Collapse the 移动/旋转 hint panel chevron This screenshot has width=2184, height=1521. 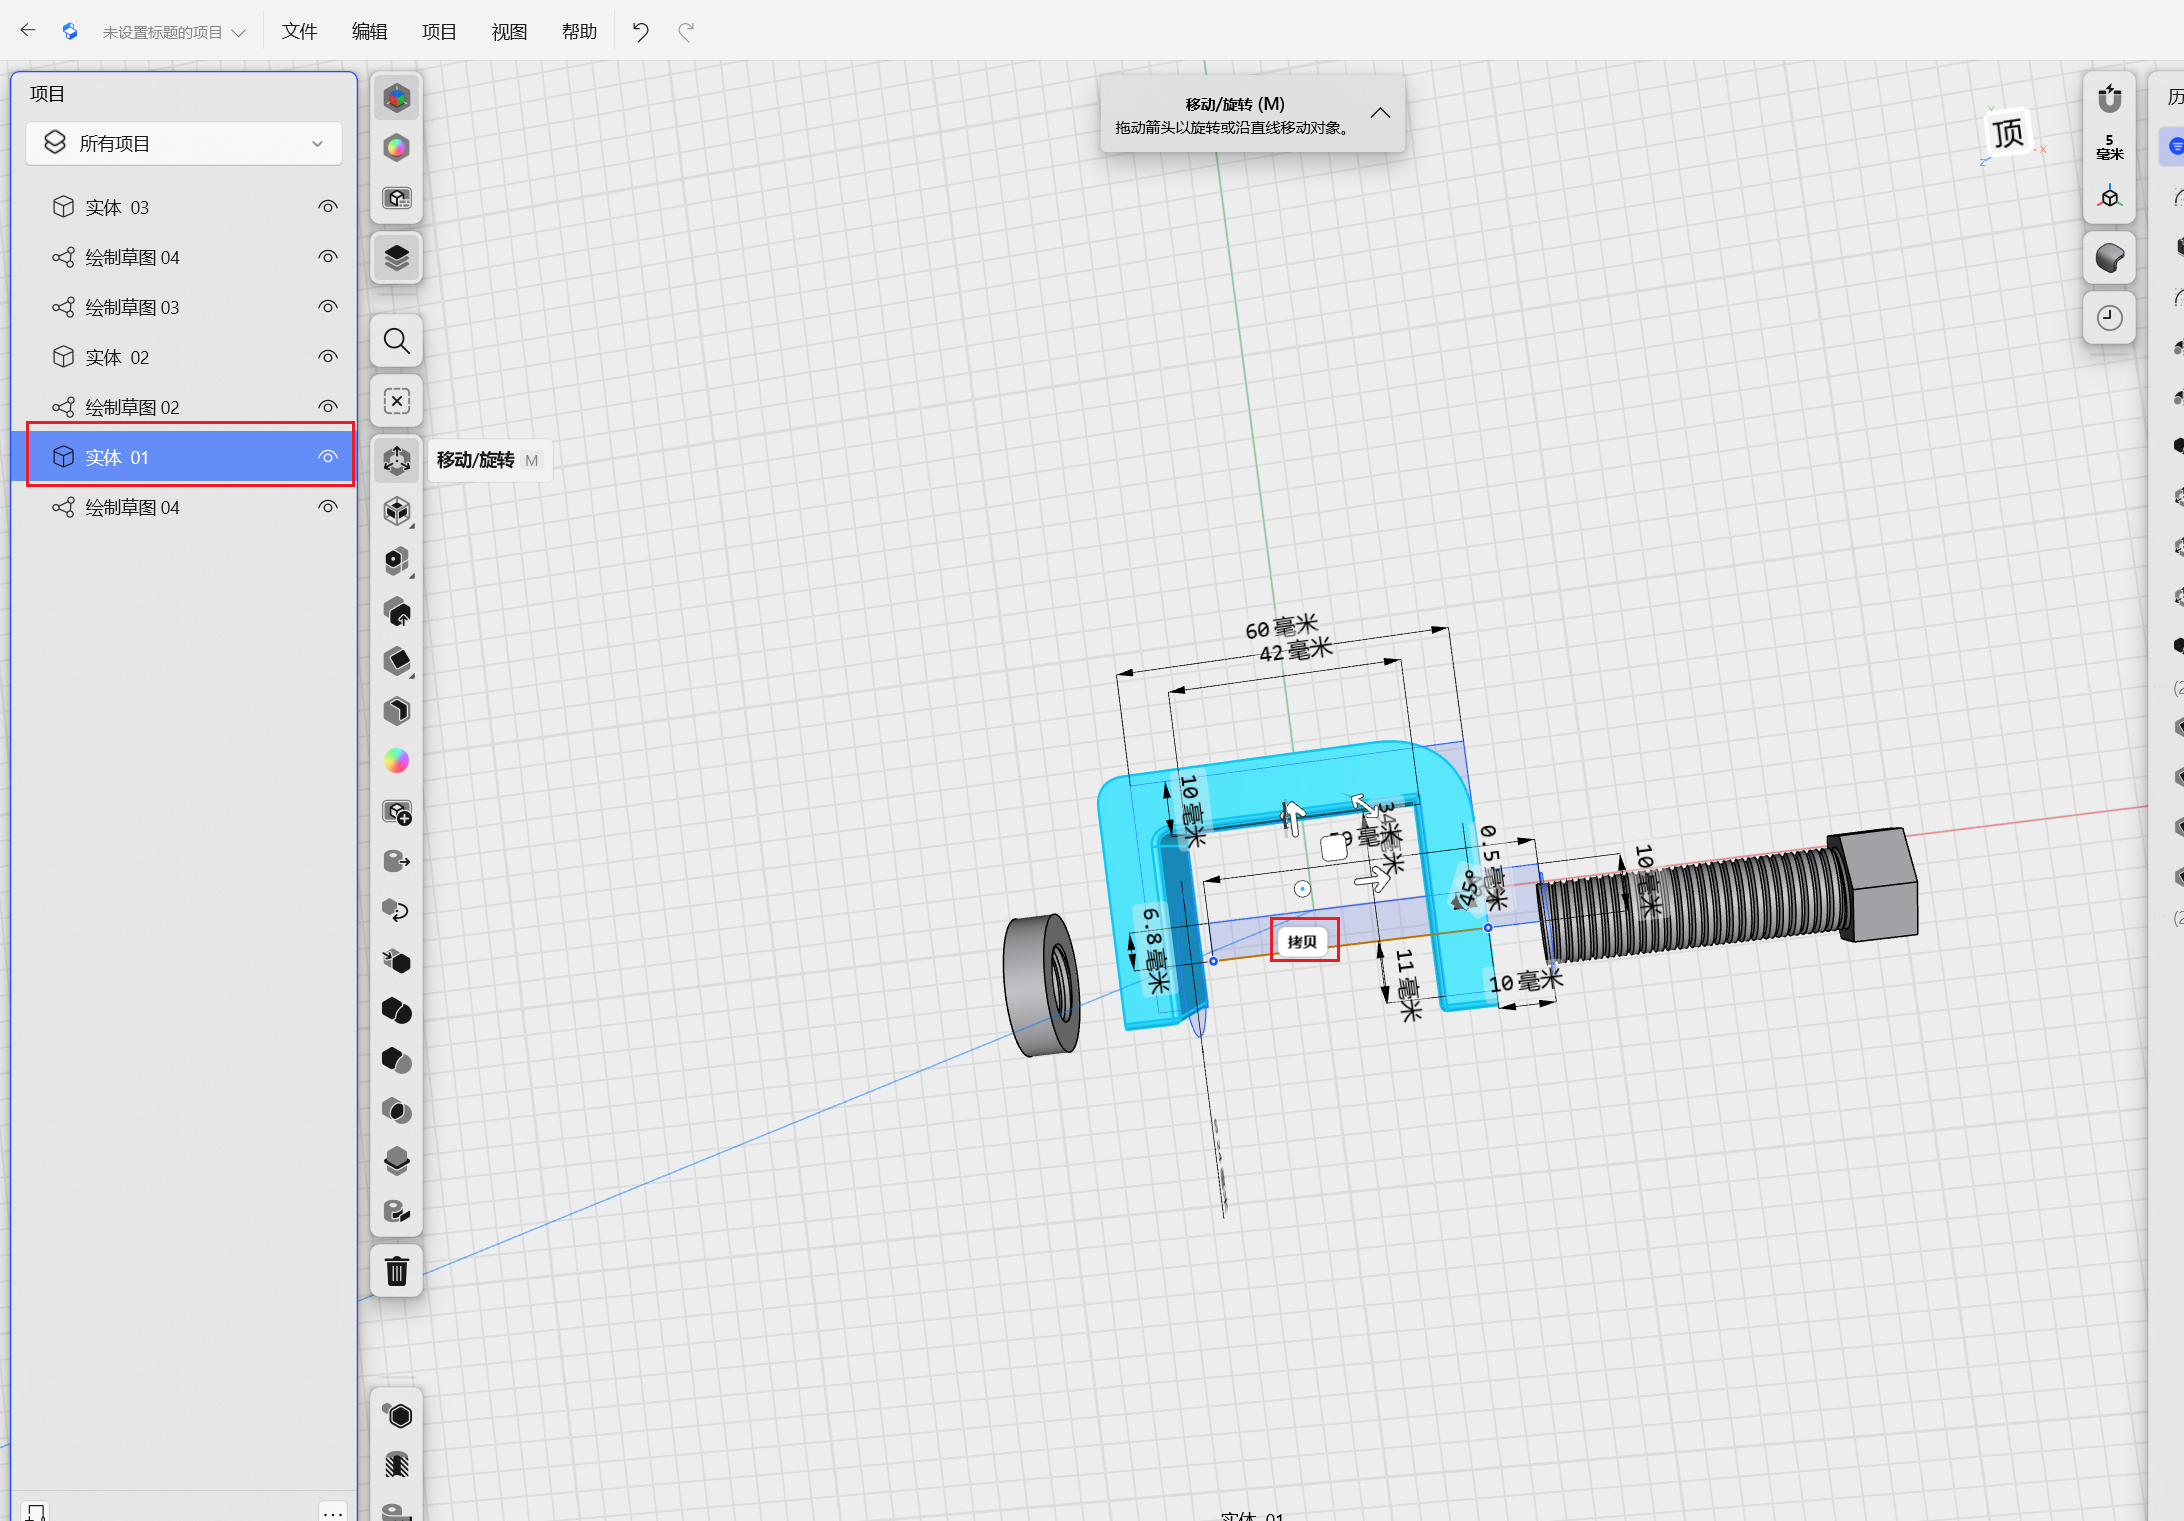point(1380,113)
